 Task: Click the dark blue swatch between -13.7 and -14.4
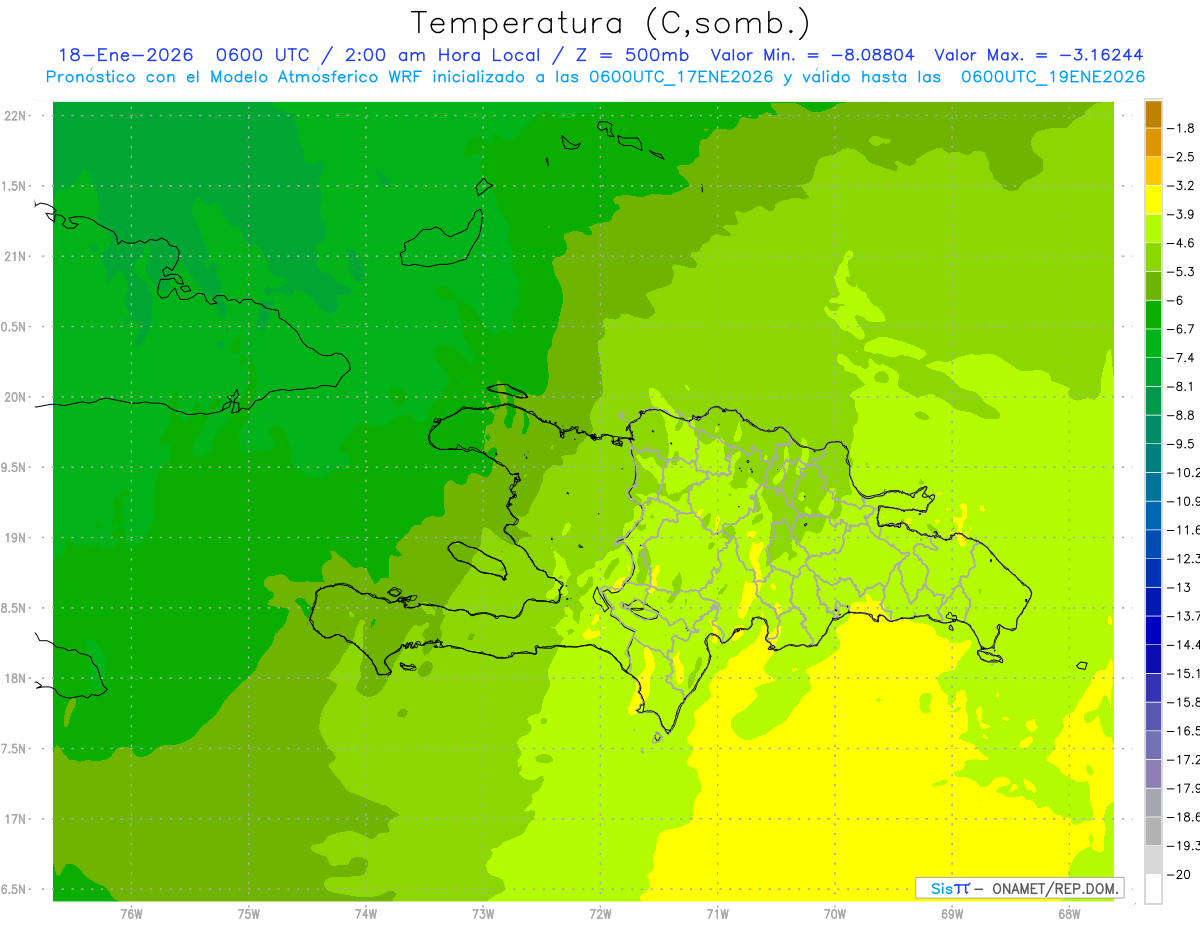pyautogui.click(x=1153, y=630)
